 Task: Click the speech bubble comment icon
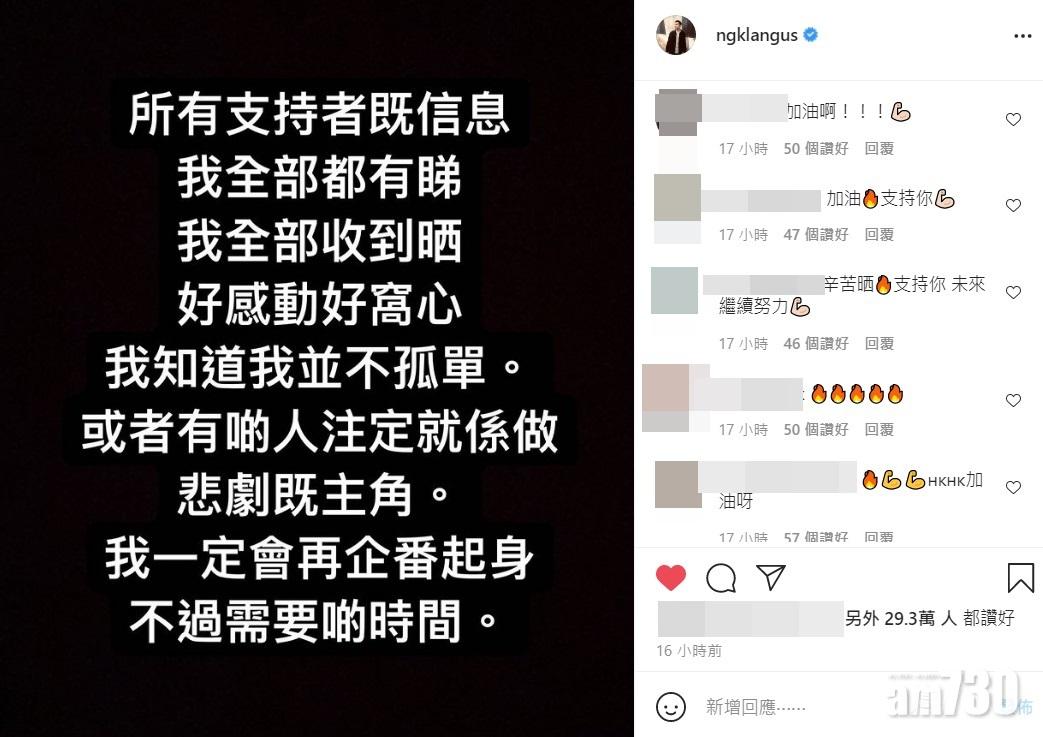721,578
